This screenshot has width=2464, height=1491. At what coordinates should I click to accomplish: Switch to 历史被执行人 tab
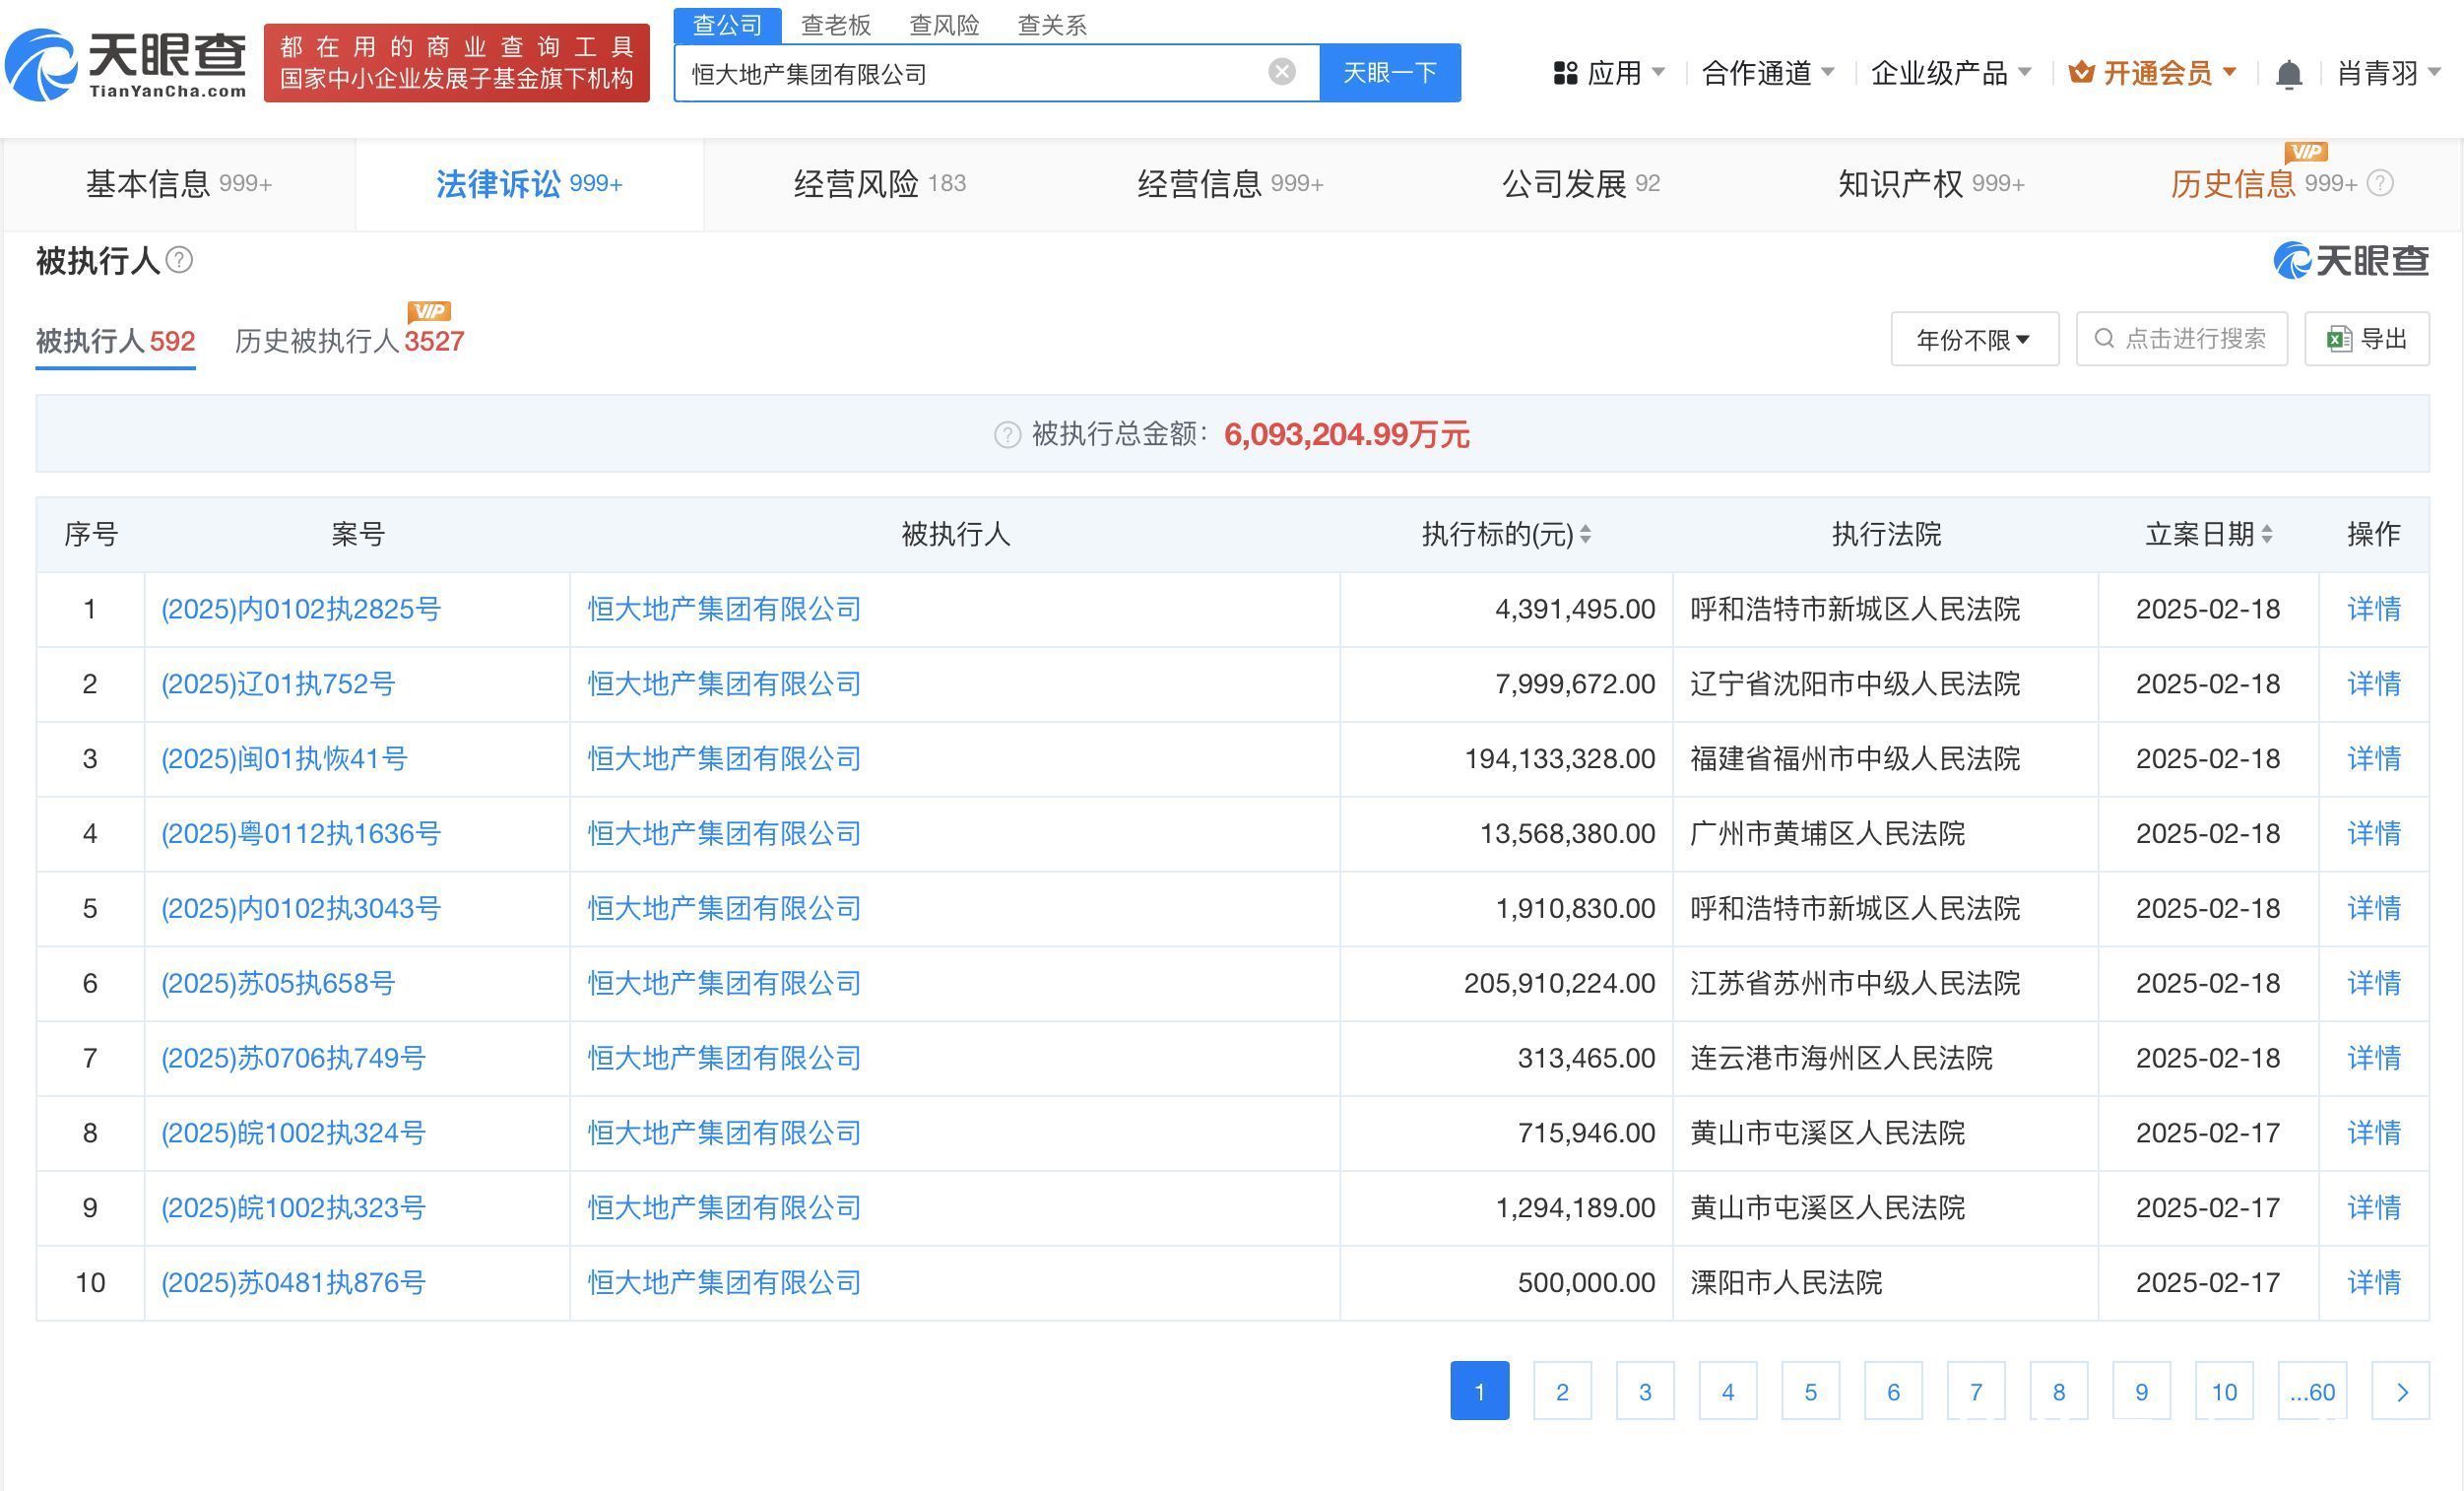pos(349,342)
